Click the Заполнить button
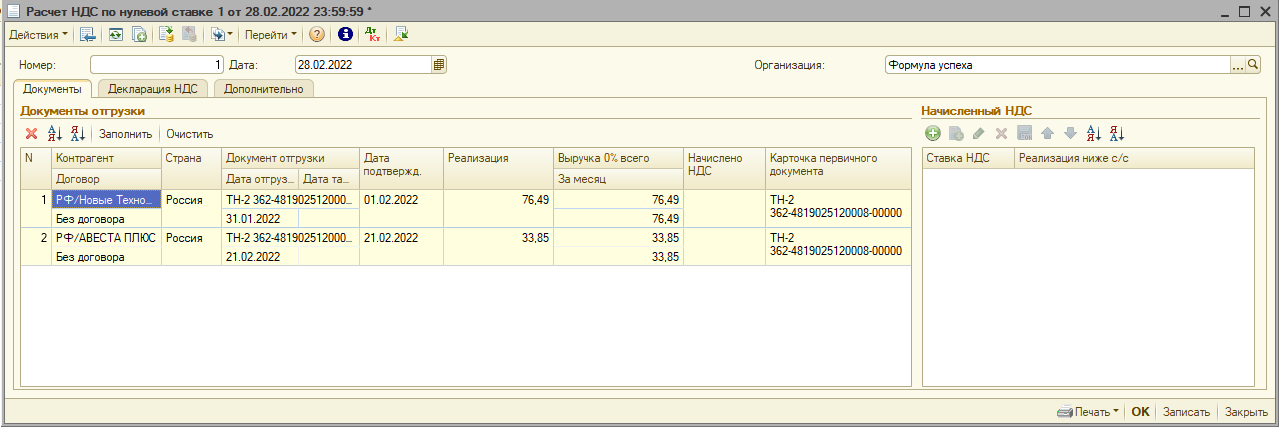 (125, 134)
